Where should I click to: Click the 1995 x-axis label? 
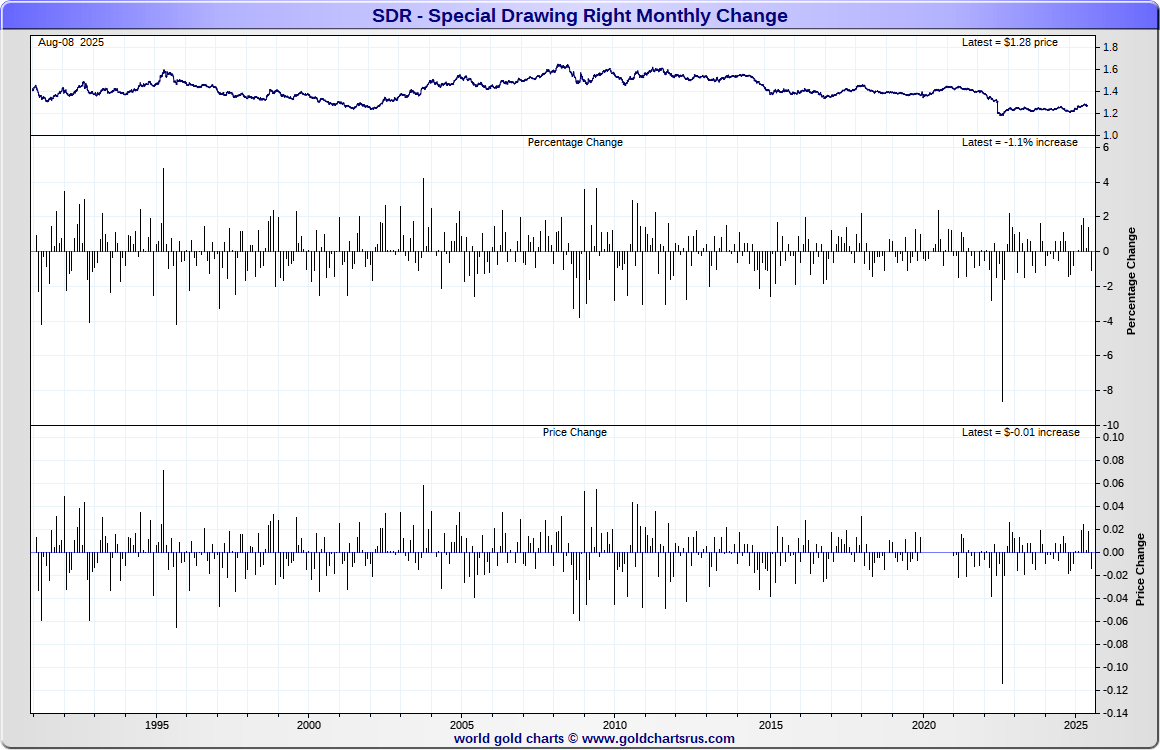pos(157,726)
